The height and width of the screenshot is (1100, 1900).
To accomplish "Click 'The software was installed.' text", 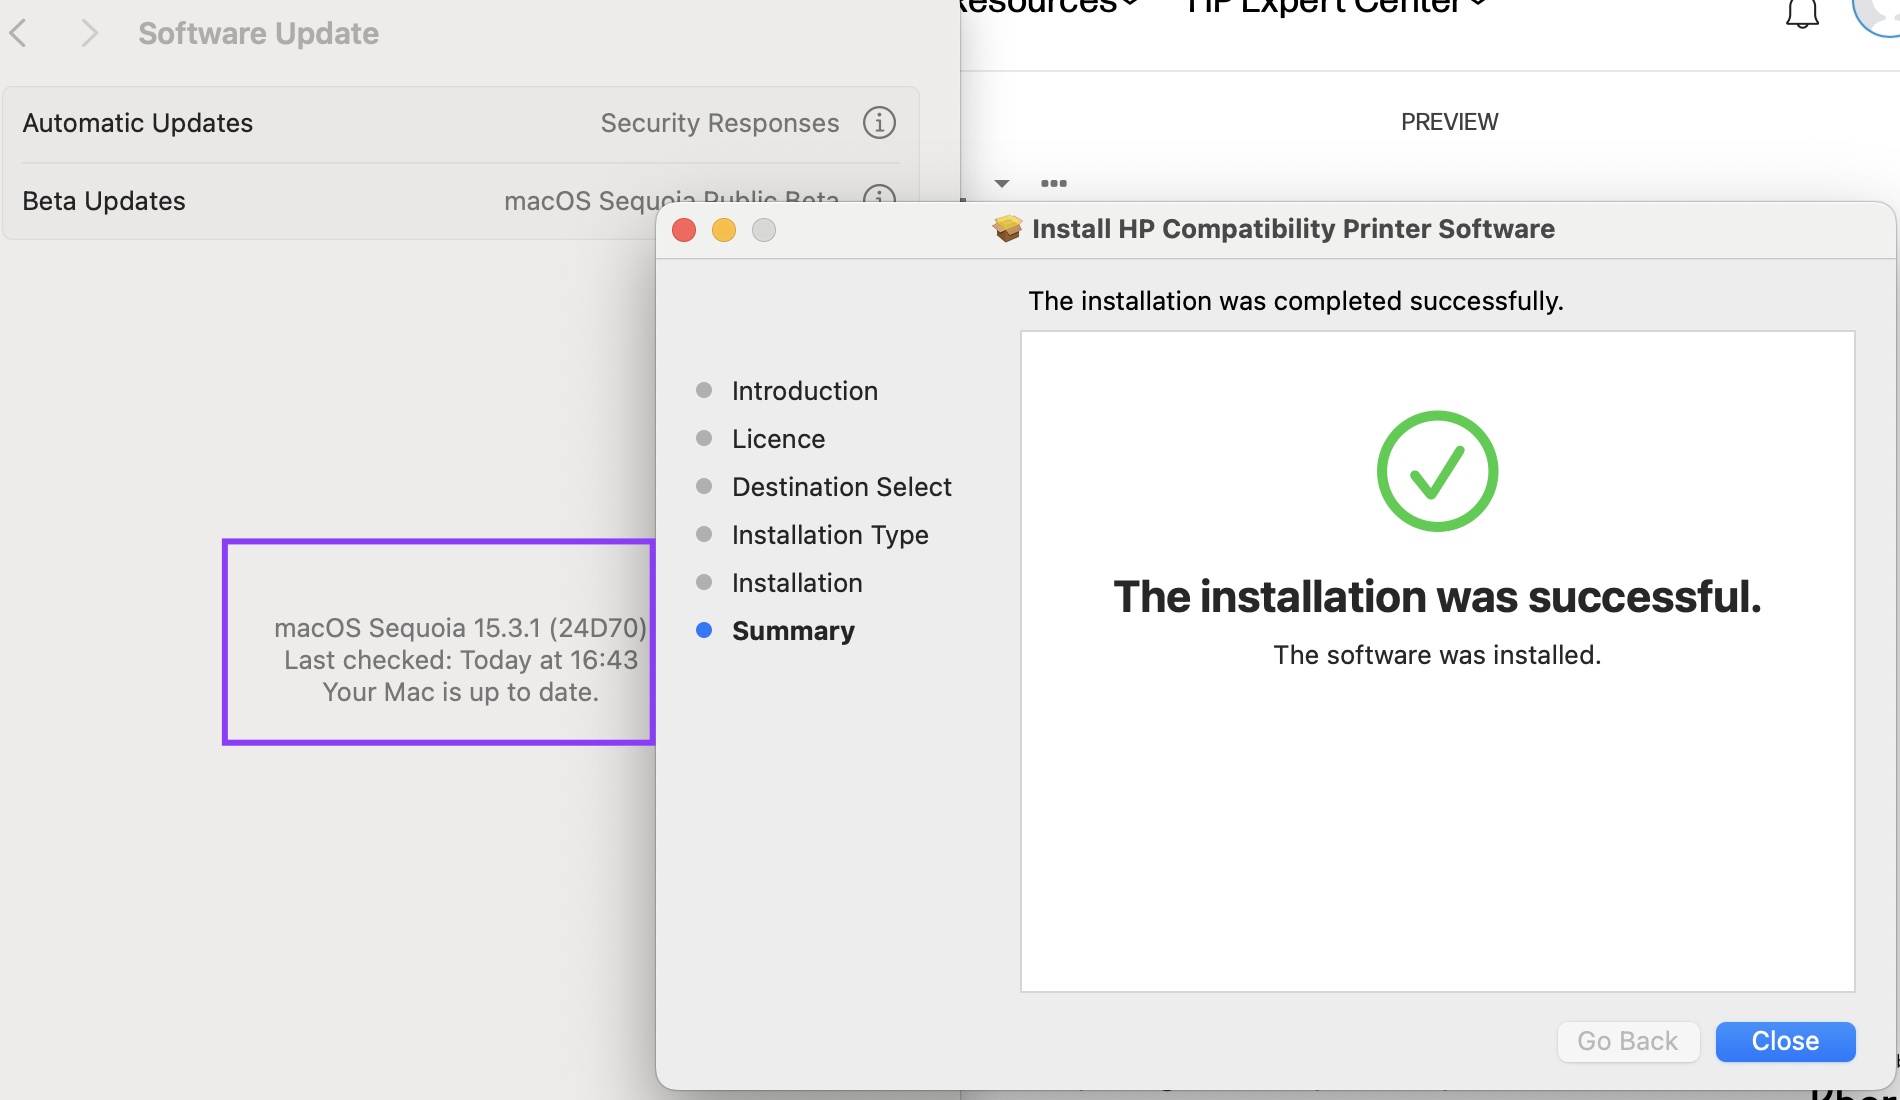I will [1437, 655].
